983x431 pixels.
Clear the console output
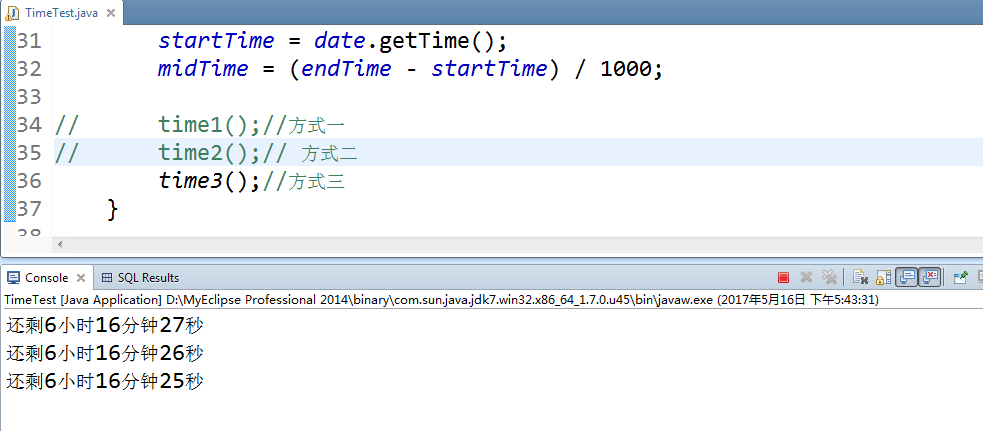tap(859, 278)
